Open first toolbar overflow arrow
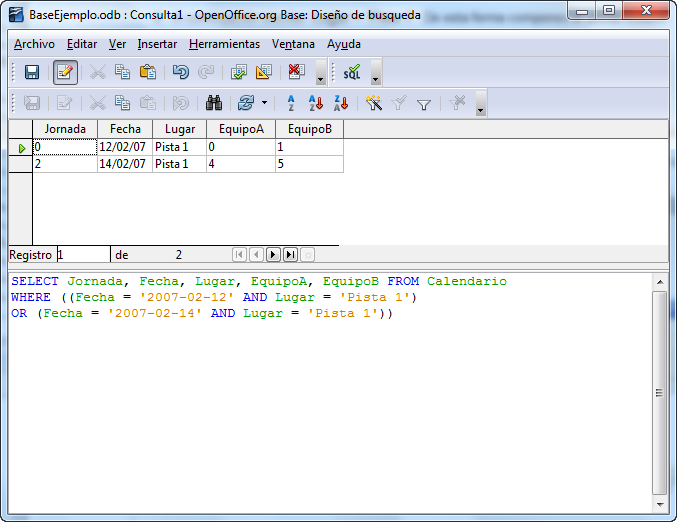677x522 pixels. click(320, 73)
